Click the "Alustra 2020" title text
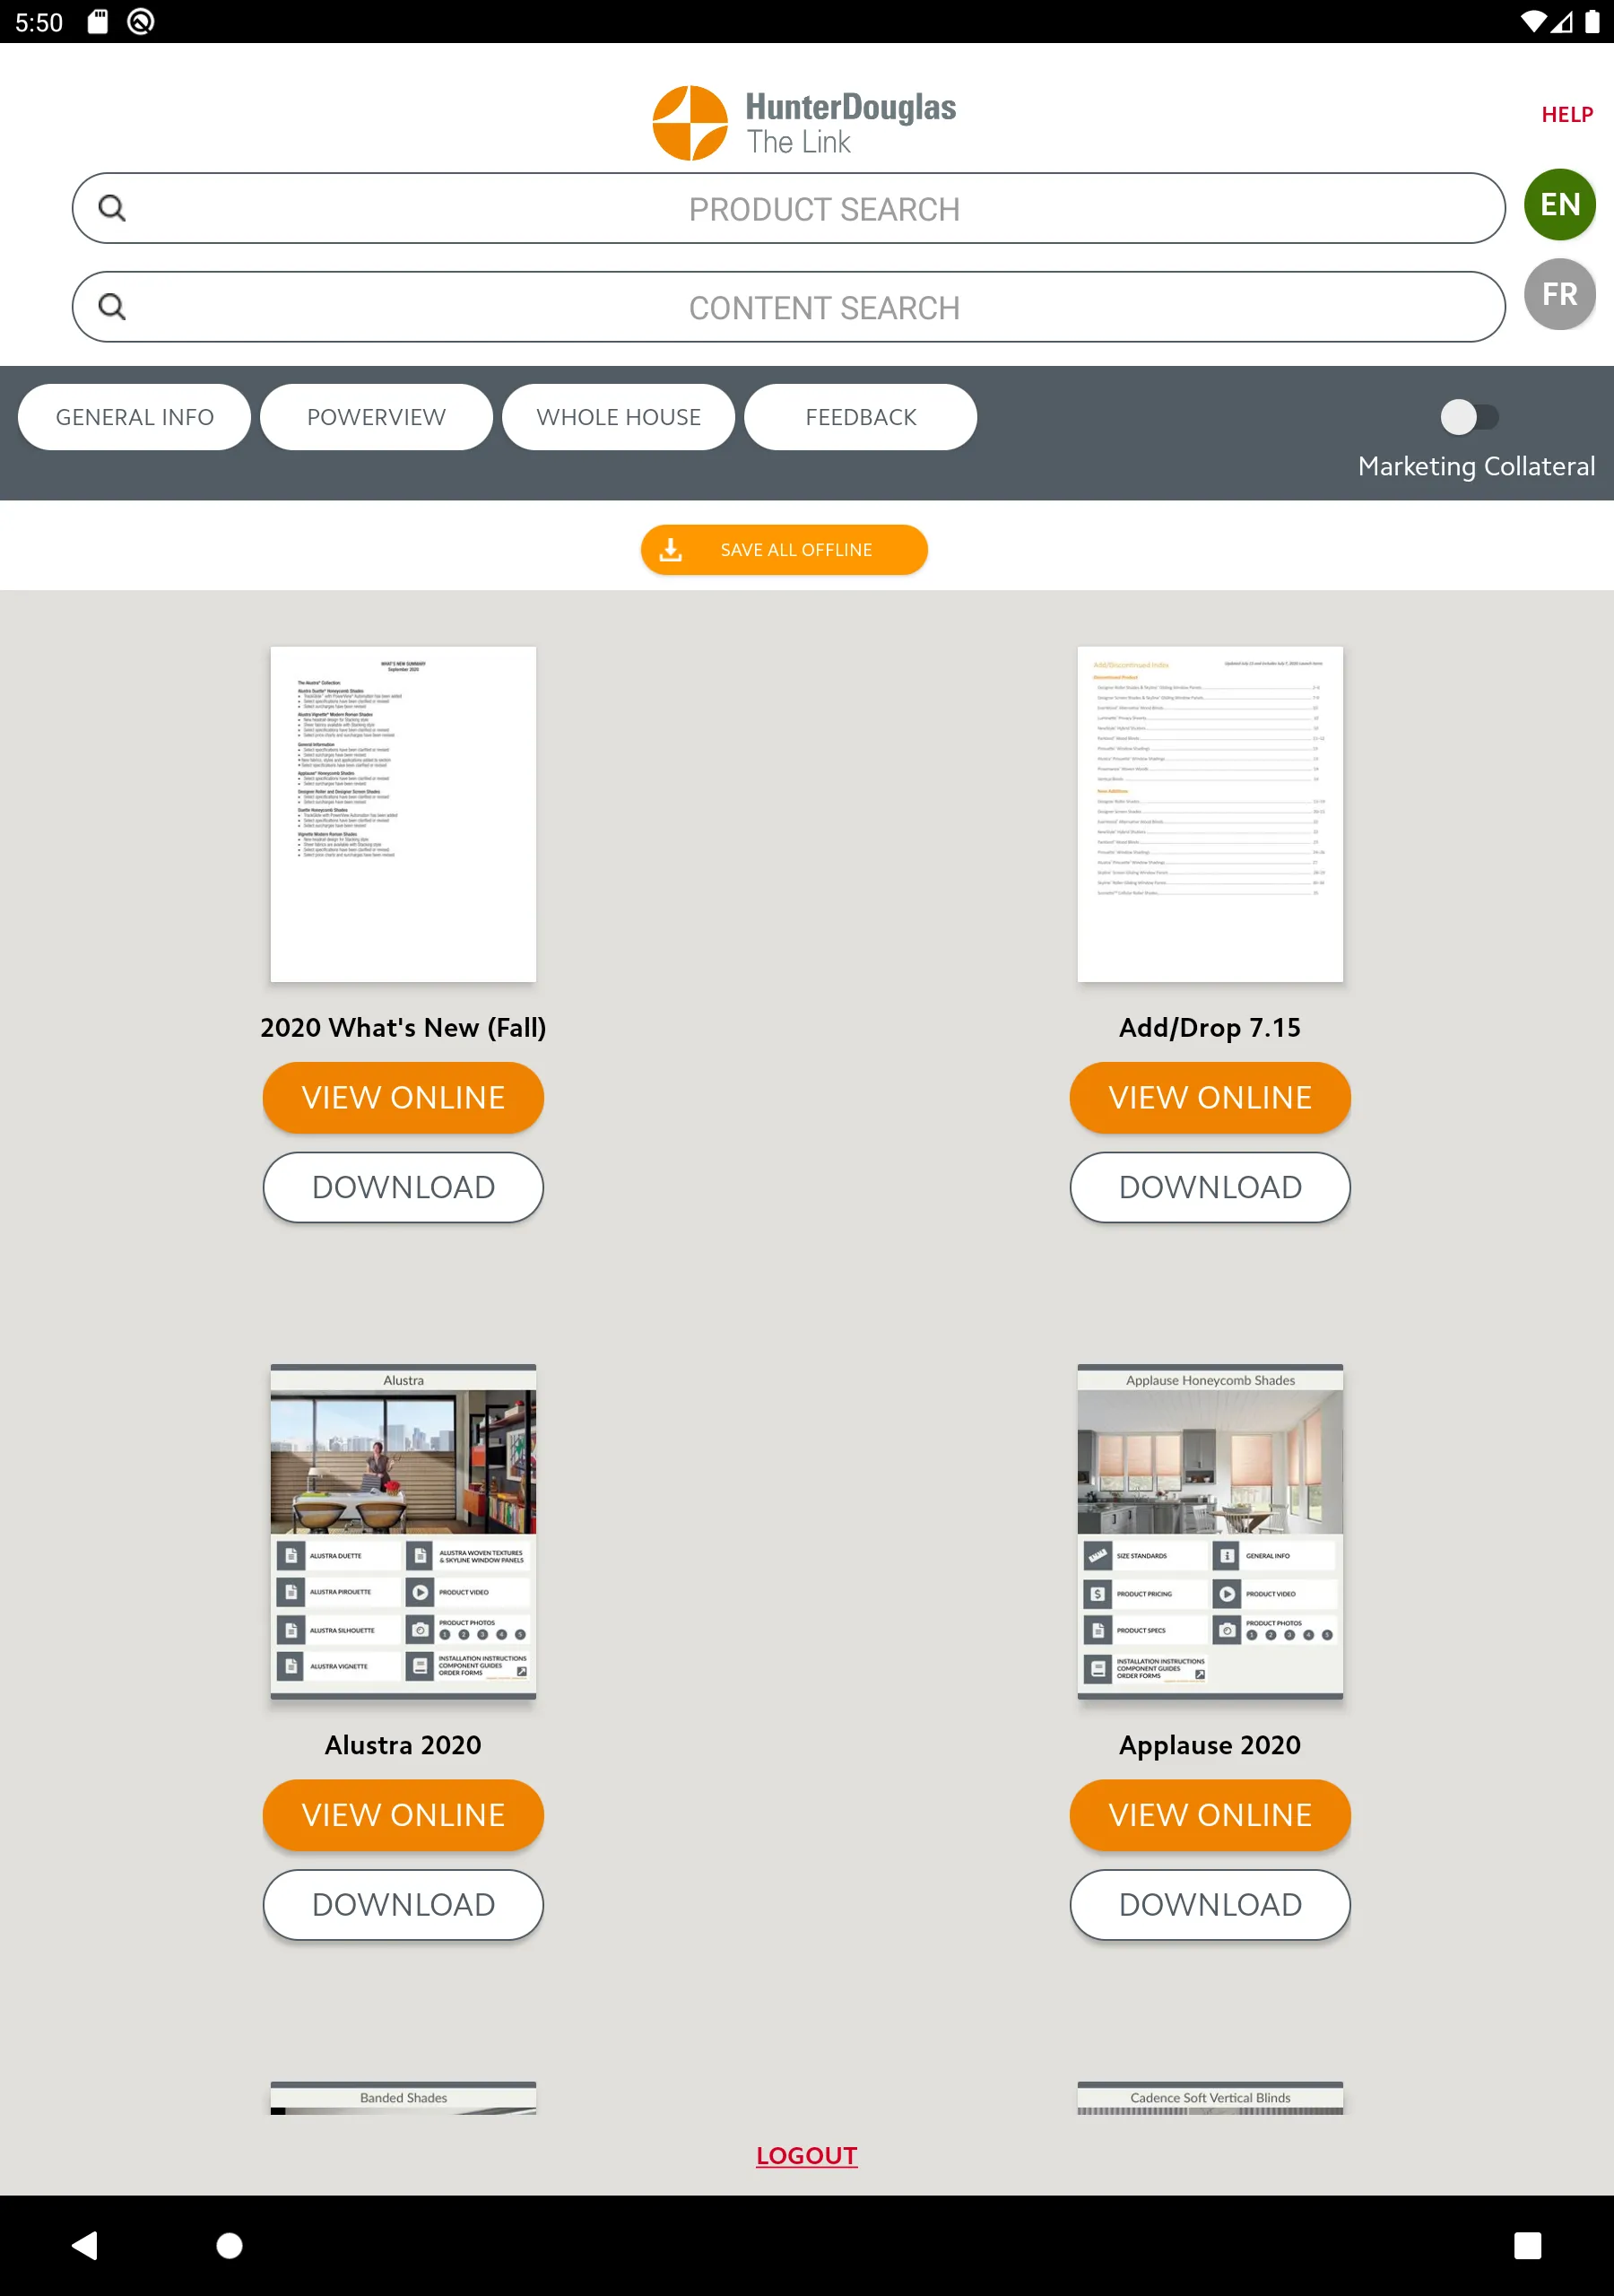Image resolution: width=1614 pixels, height=2296 pixels. tap(403, 1745)
